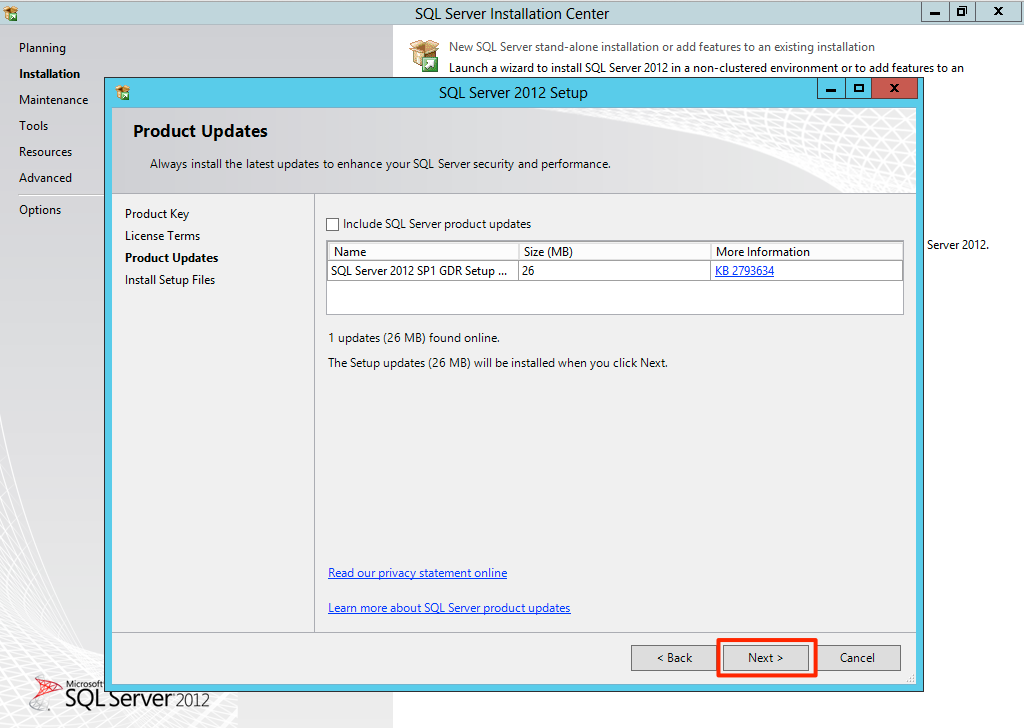Select the Tools section in Installation Center
1024x728 pixels.
[33, 125]
